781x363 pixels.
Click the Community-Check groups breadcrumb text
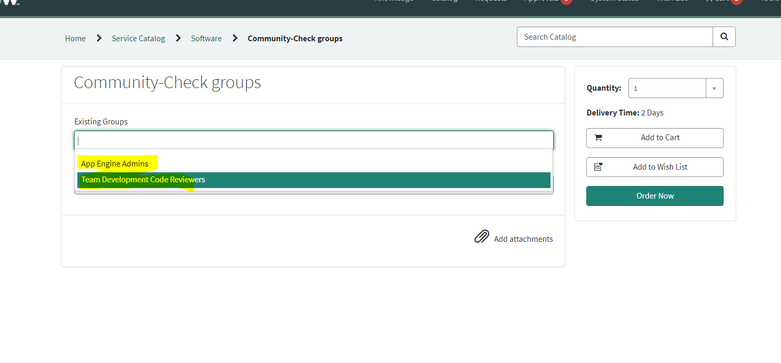295,38
